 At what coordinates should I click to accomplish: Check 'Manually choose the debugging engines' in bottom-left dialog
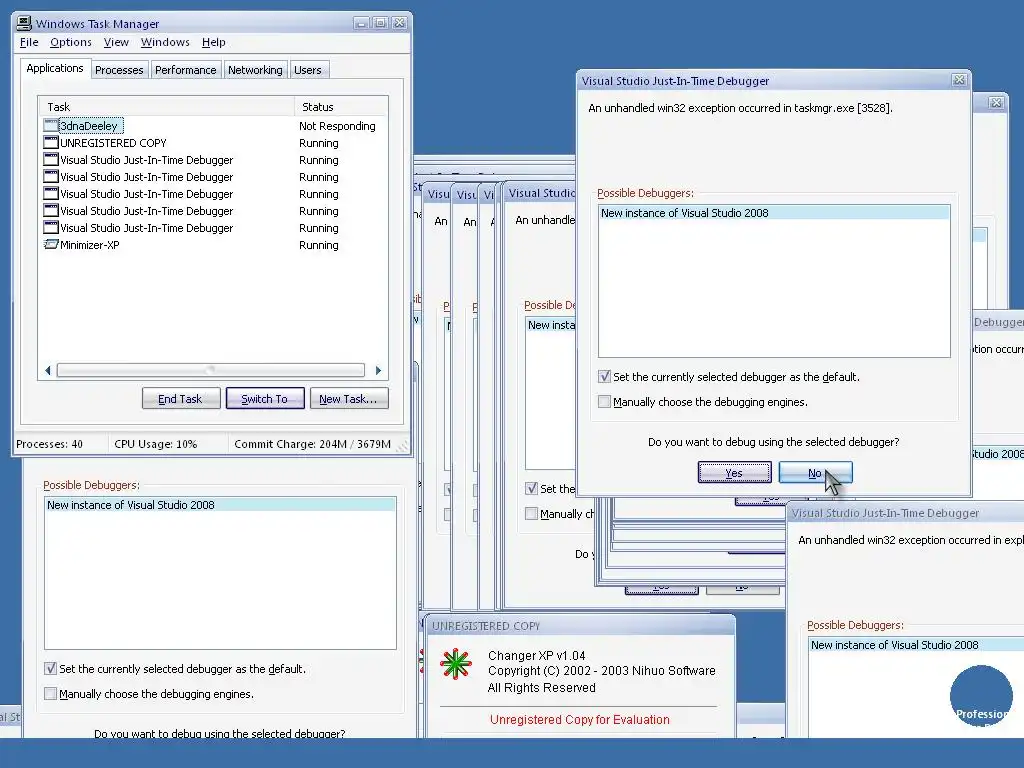50,694
